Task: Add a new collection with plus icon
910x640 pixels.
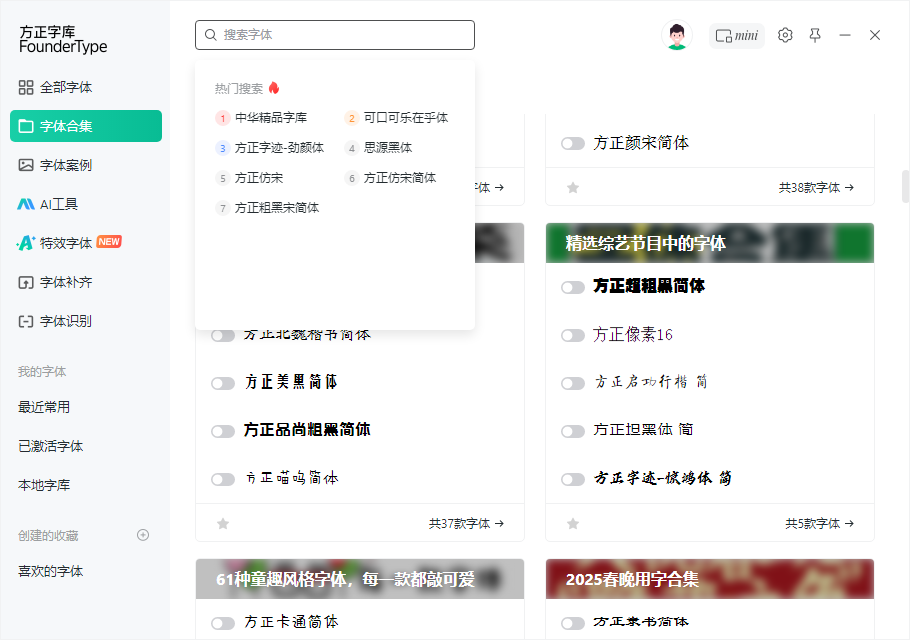Action: click(x=143, y=535)
